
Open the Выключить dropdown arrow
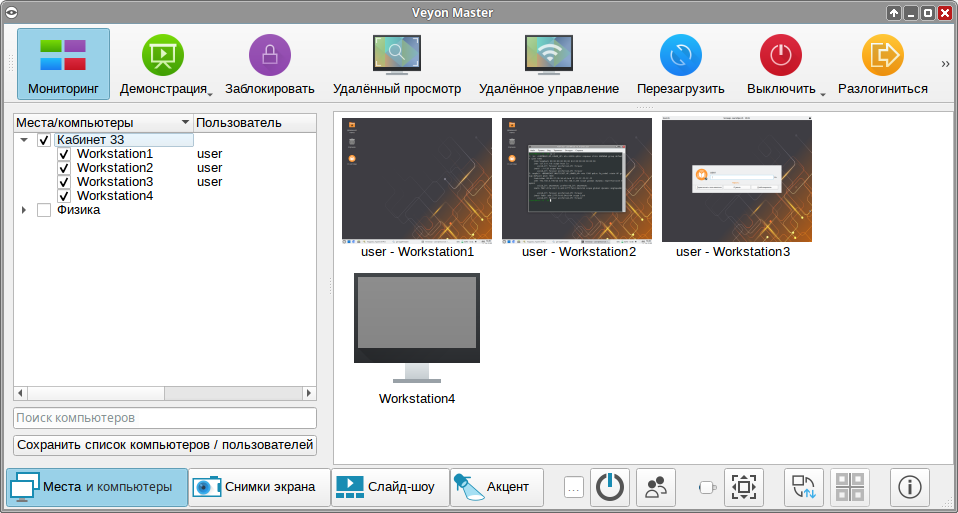(822, 95)
